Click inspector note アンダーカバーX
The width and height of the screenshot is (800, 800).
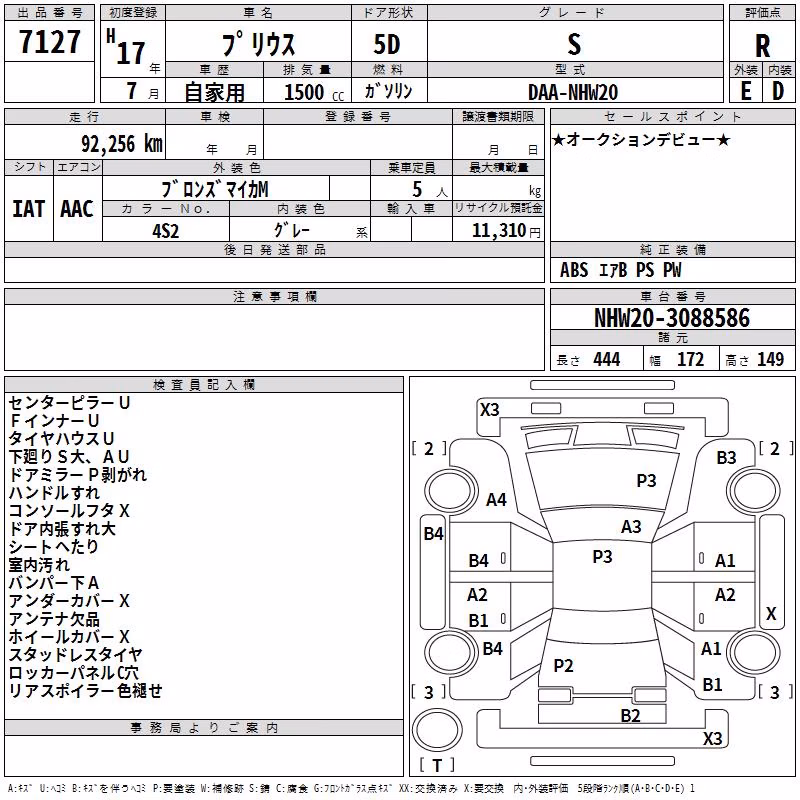click(69, 601)
